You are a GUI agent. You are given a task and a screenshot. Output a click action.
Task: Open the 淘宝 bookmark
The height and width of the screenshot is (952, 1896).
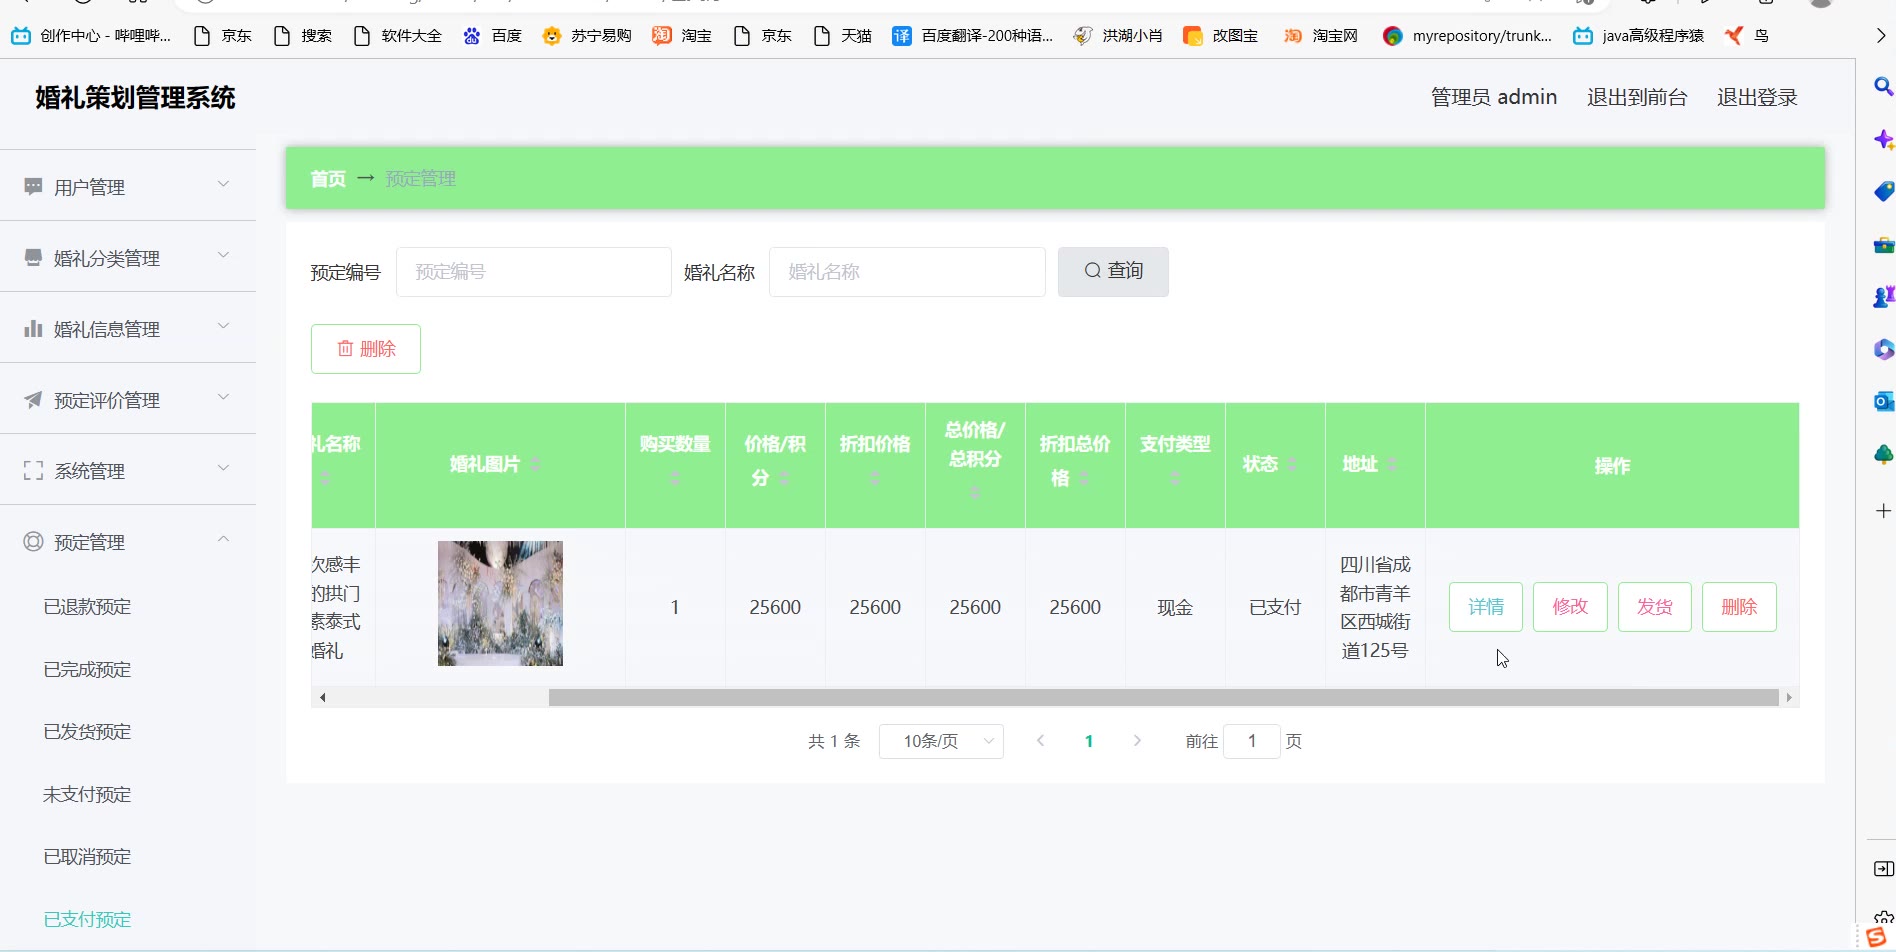[682, 36]
